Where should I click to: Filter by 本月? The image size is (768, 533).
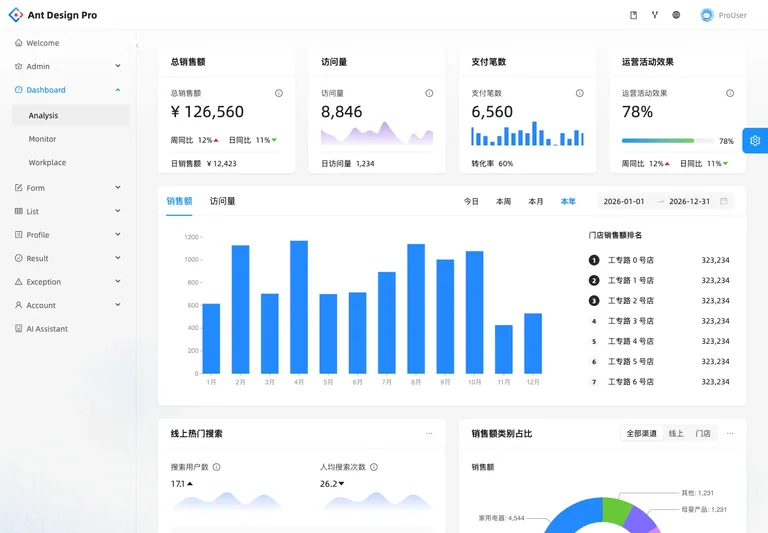[x=536, y=201]
